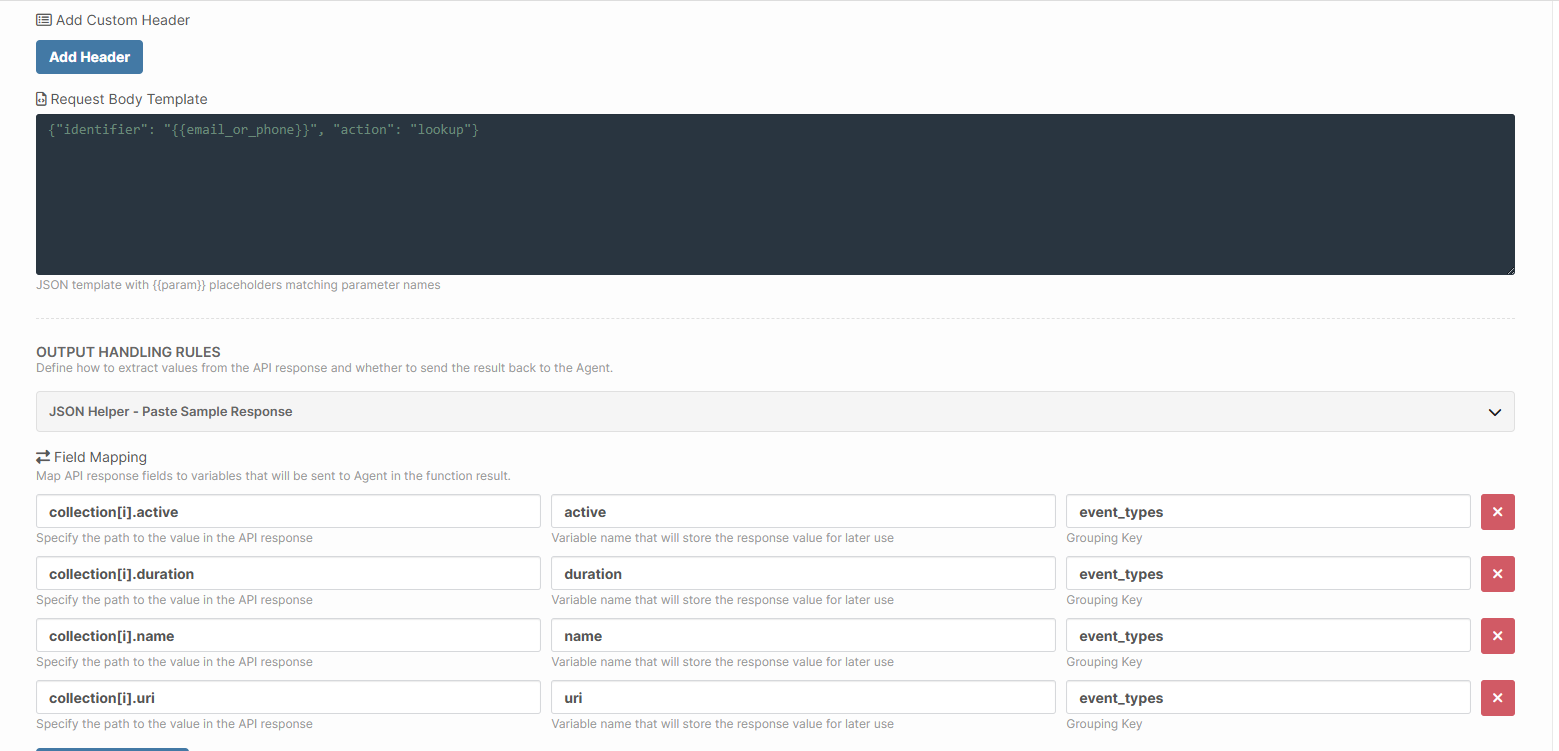1559x751 pixels.
Task: Click the Add Custom Header list icon
Action: (44, 20)
